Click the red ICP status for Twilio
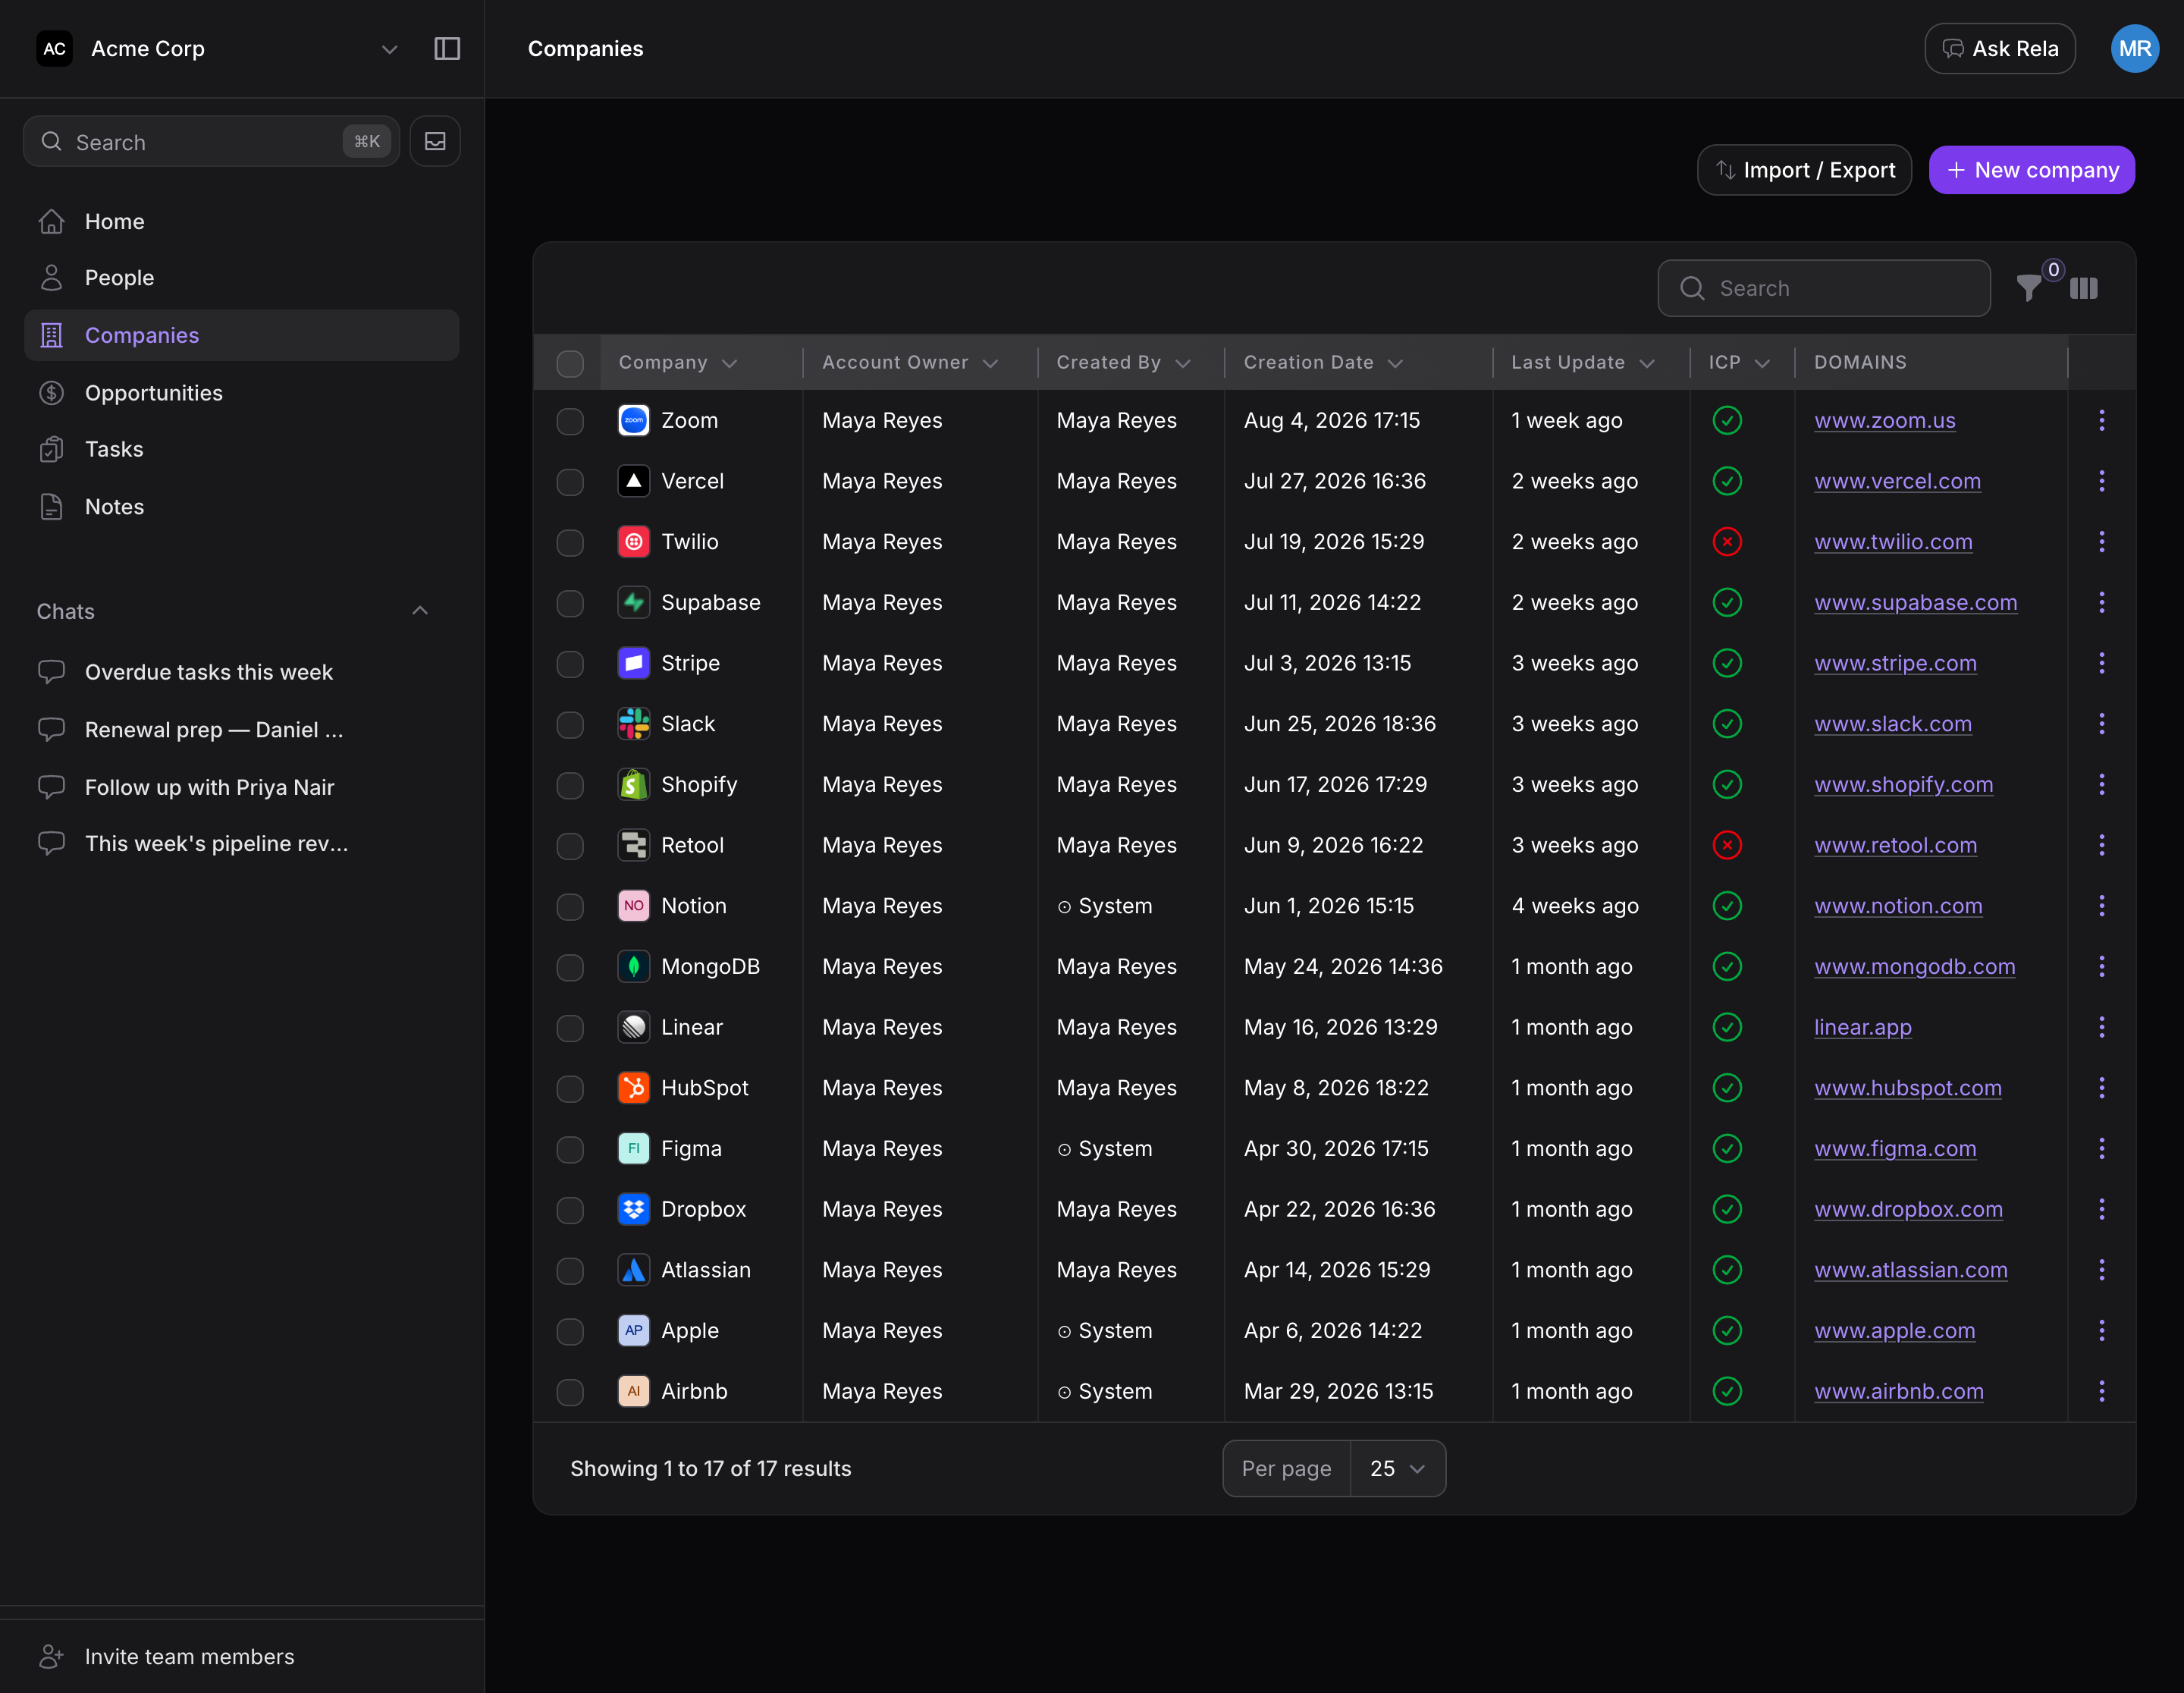2184x1693 pixels. [x=1727, y=542]
